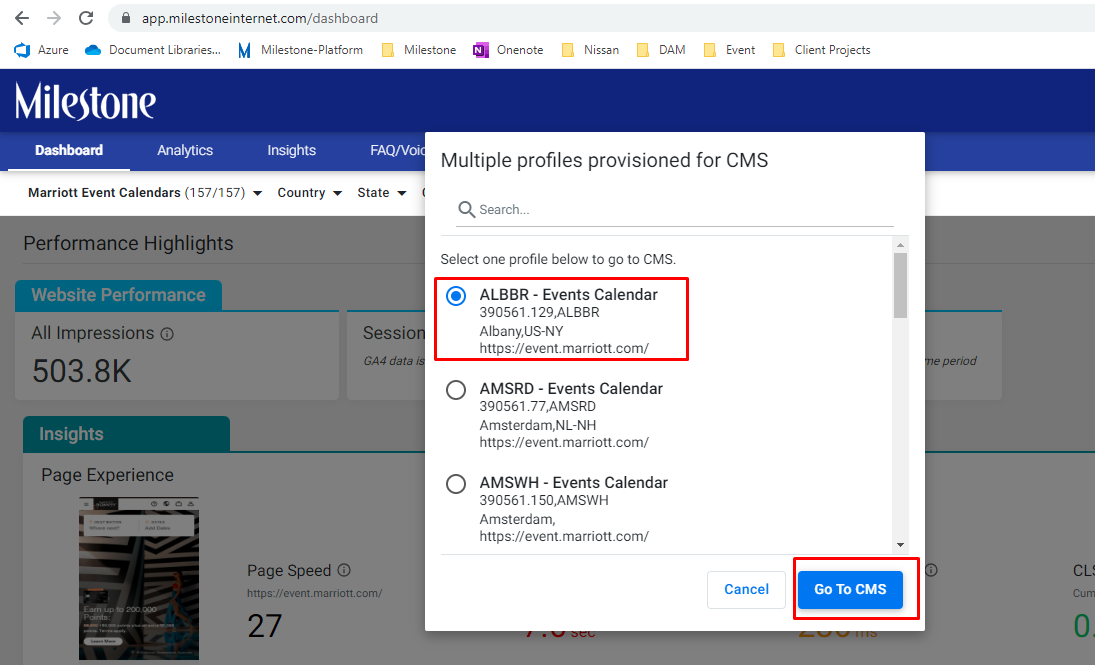The image size is (1095, 665).
Task: Open the Milestone bookmark folder
Action: (419, 50)
